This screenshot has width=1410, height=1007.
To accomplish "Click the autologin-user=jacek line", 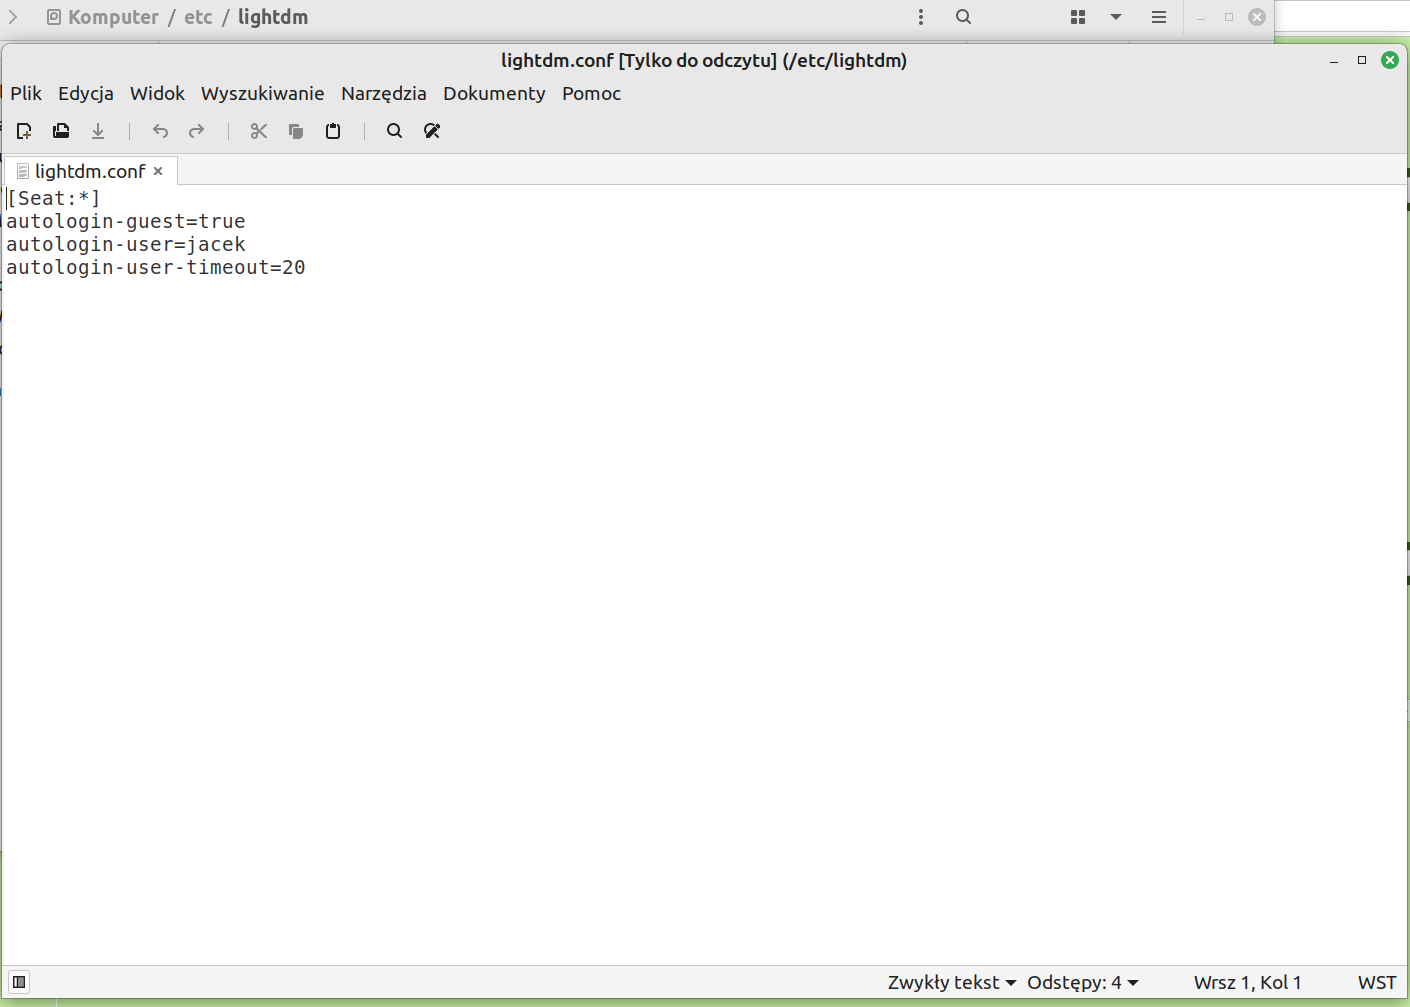I will click(x=126, y=244).
